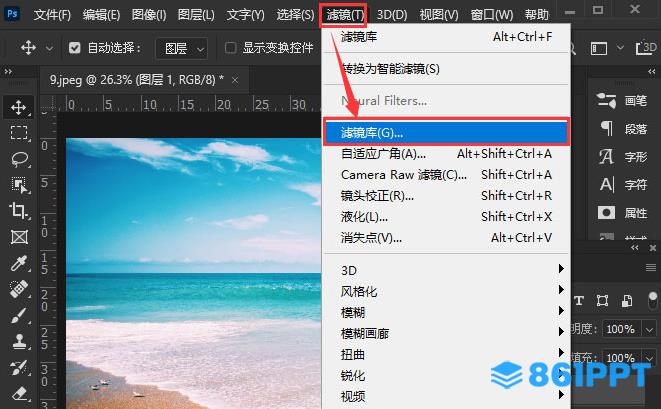
Task: Close the 9.jpeg document tab
Action: tap(235, 80)
